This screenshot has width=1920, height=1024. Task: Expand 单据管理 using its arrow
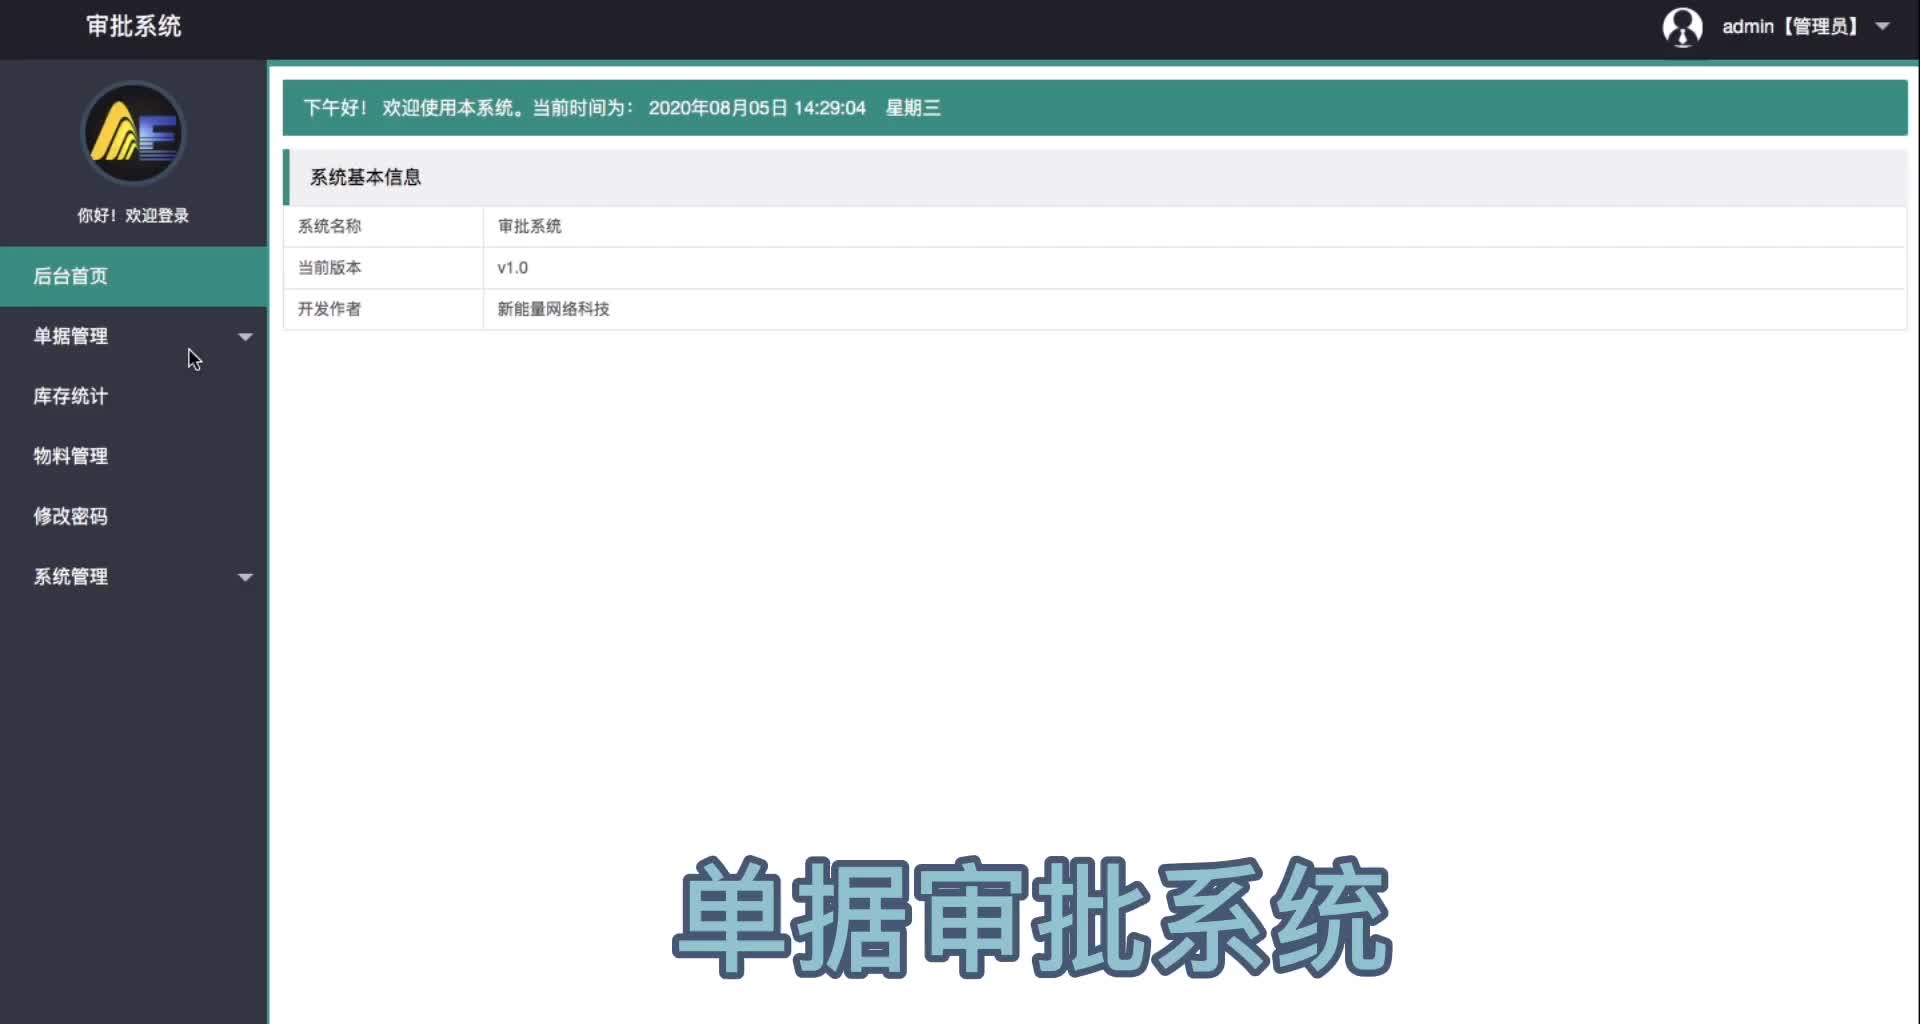pos(245,337)
